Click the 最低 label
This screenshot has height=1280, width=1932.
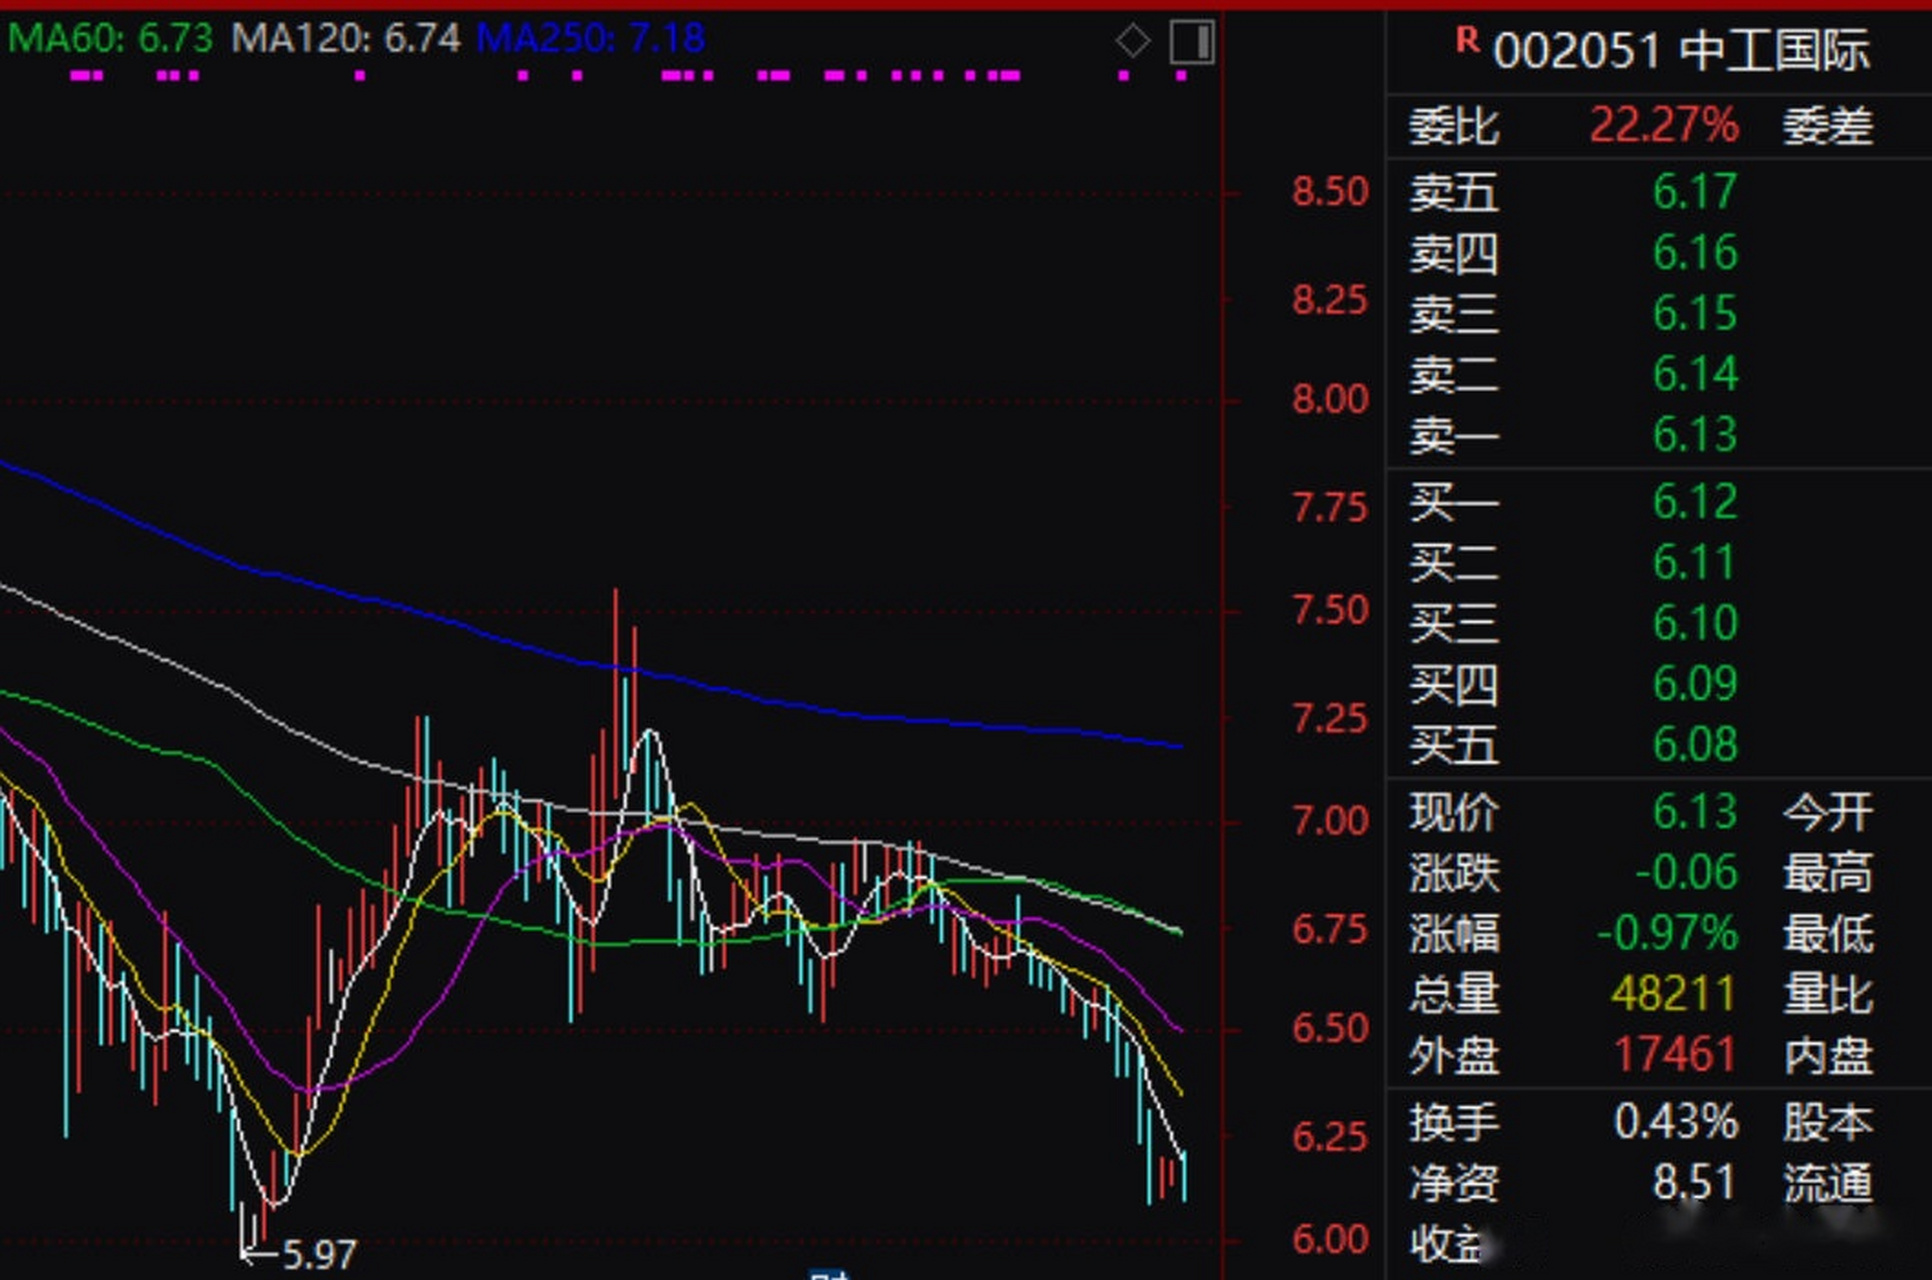click(x=1828, y=934)
